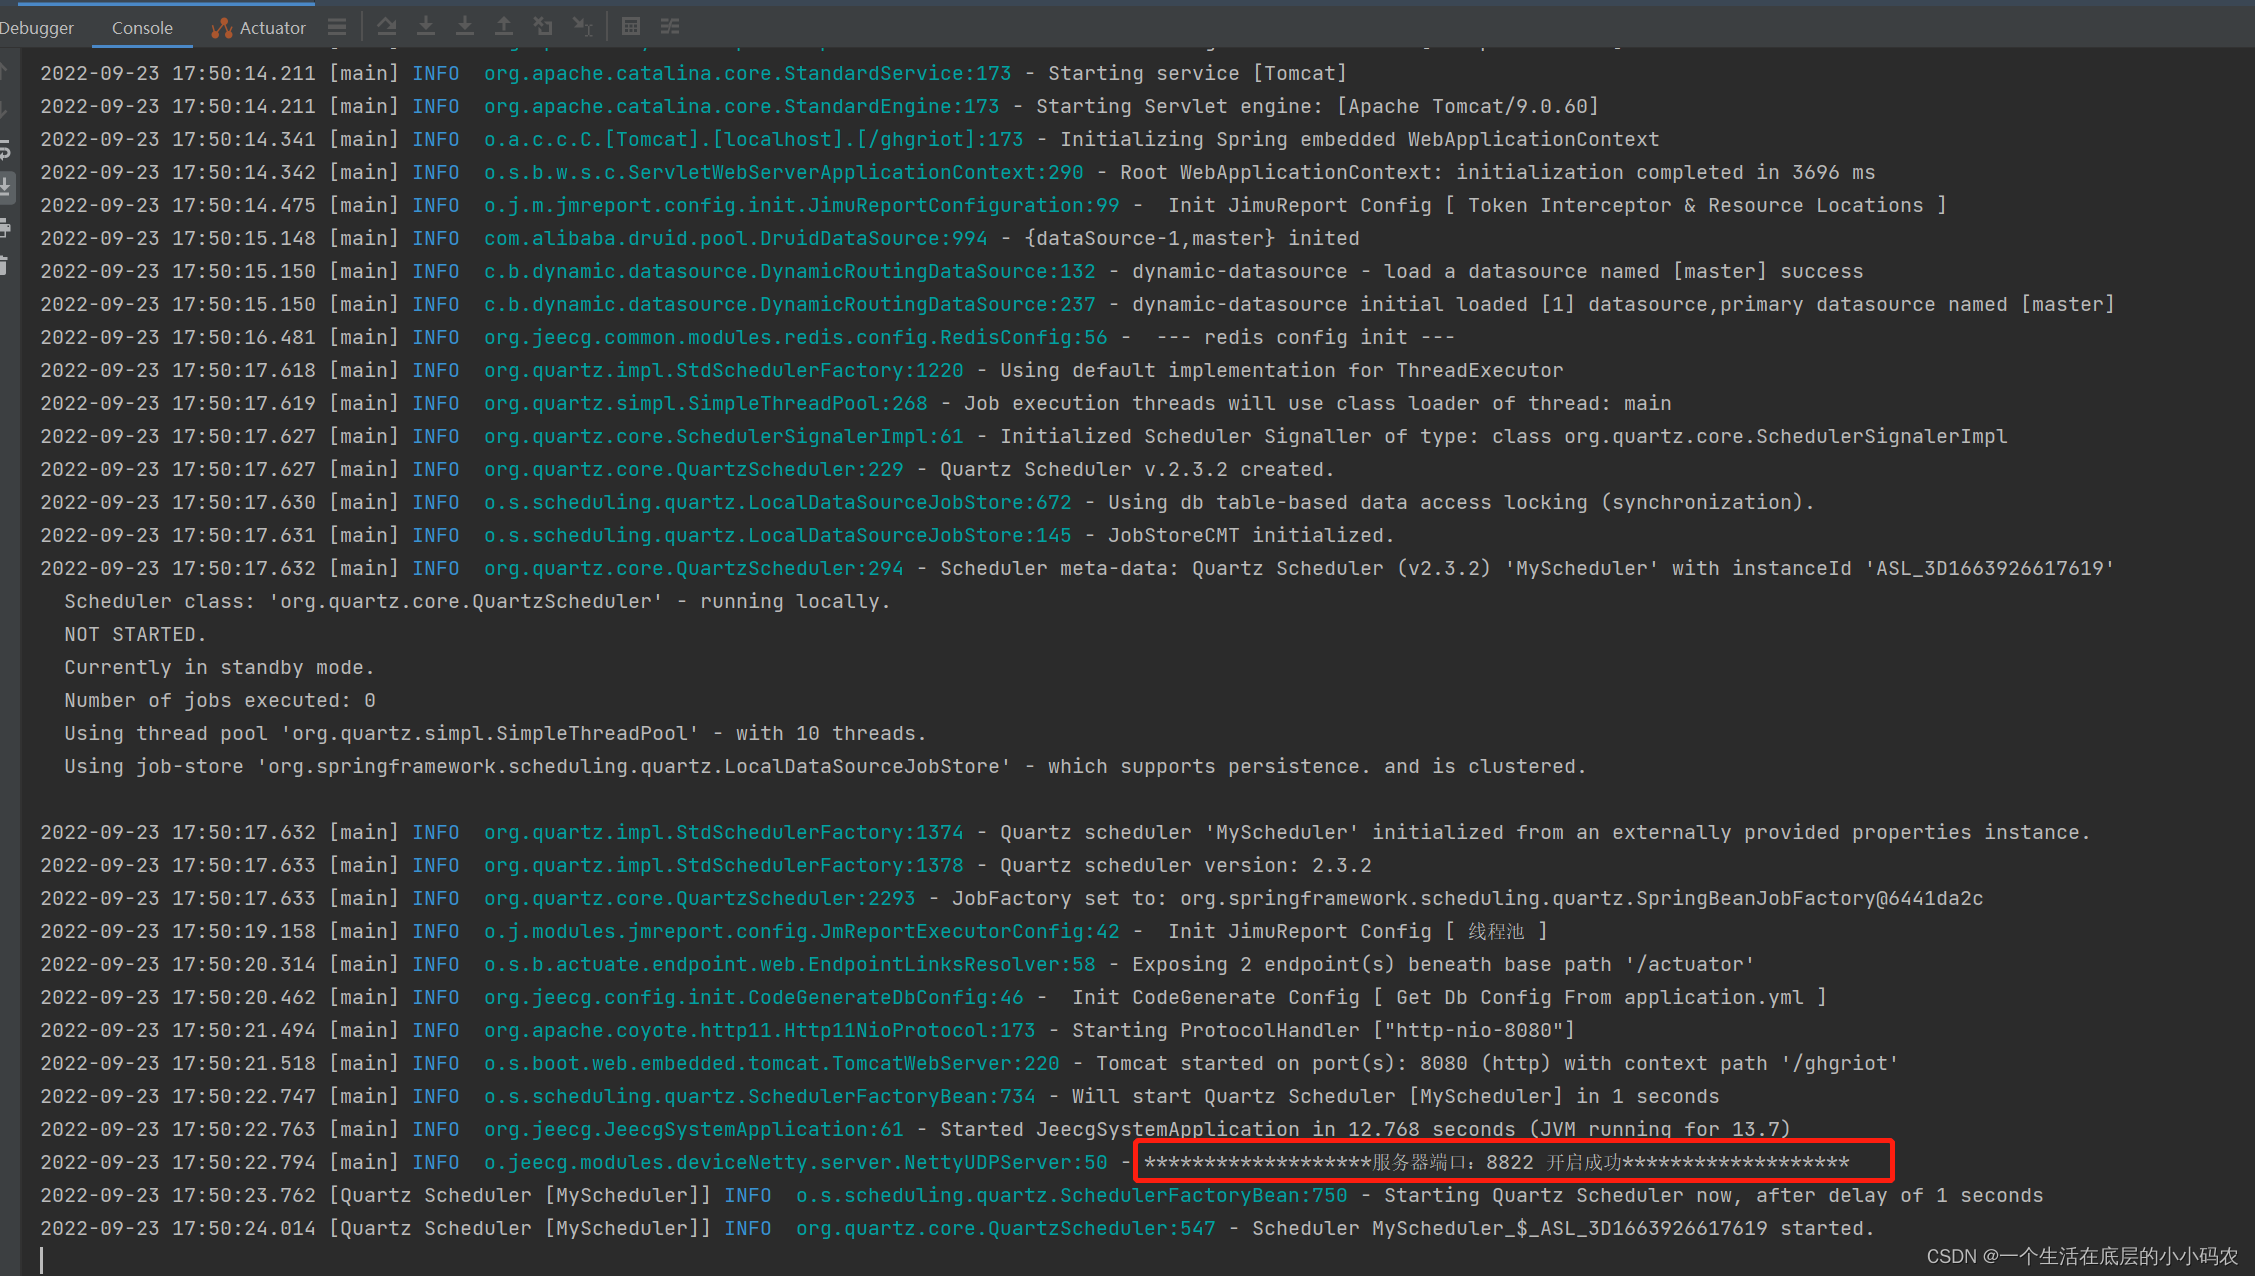Switch to the Debugger tab
2255x1276 pixels.
37,28
